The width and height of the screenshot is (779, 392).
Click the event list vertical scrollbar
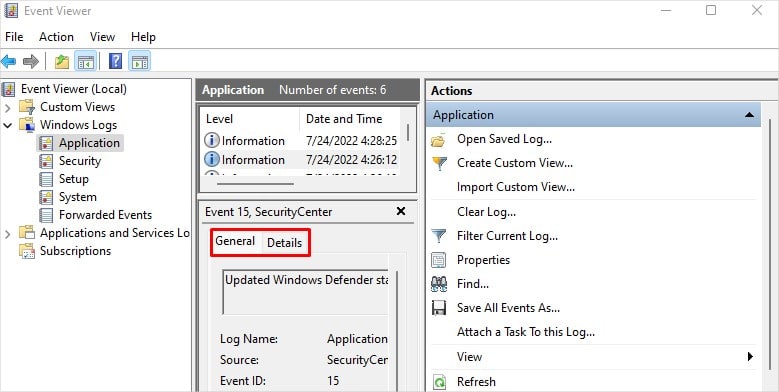[x=408, y=133]
